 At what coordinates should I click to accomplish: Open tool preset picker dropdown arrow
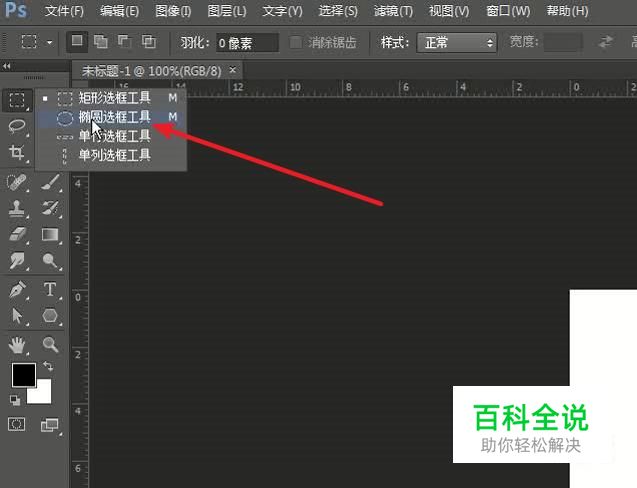[50, 42]
